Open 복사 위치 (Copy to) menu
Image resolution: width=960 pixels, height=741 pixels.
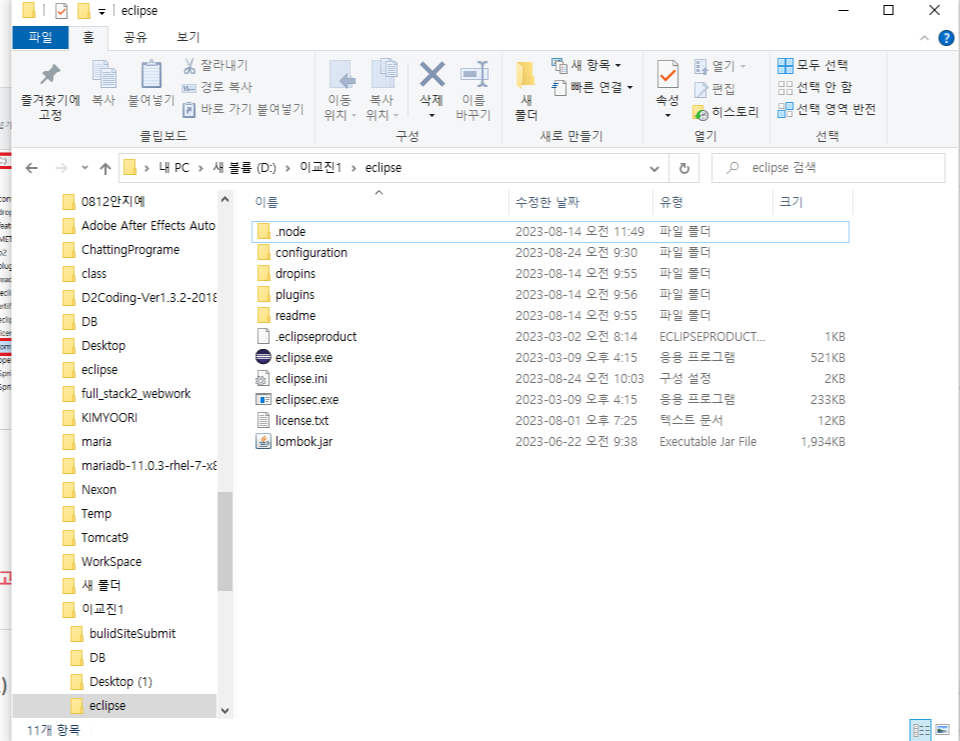[382, 90]
